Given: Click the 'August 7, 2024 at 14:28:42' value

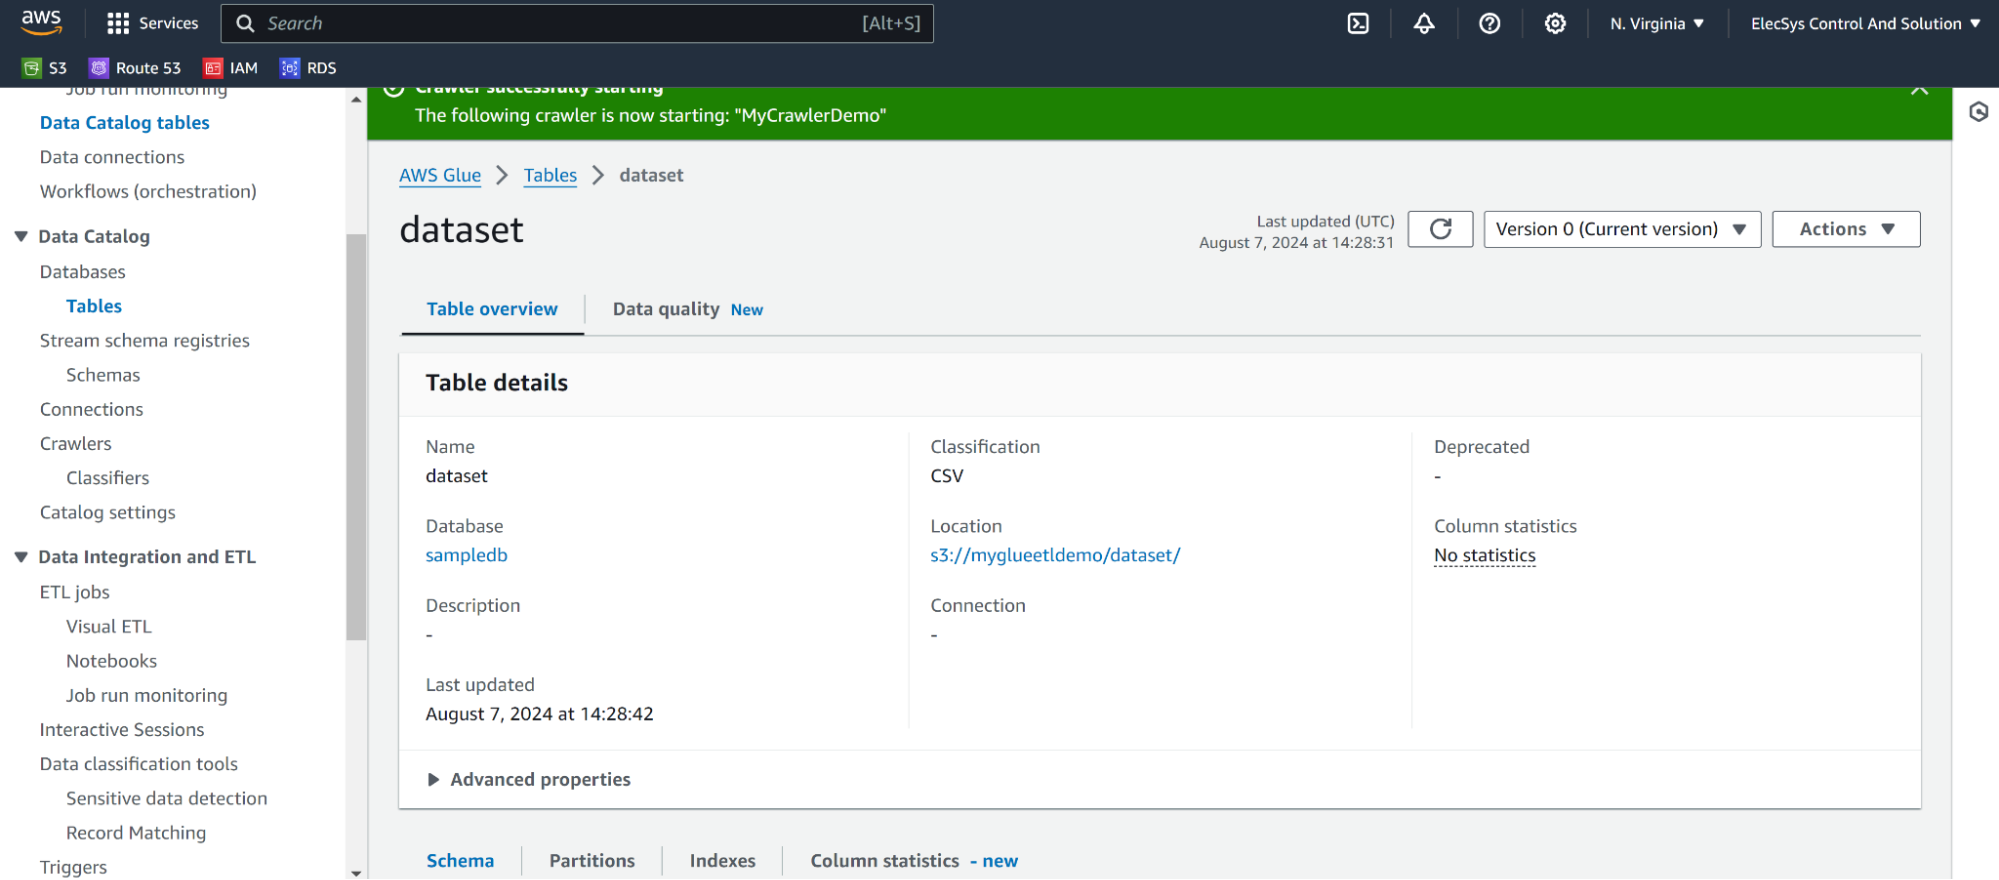Looking at the screenshot, I should [540, 714].
